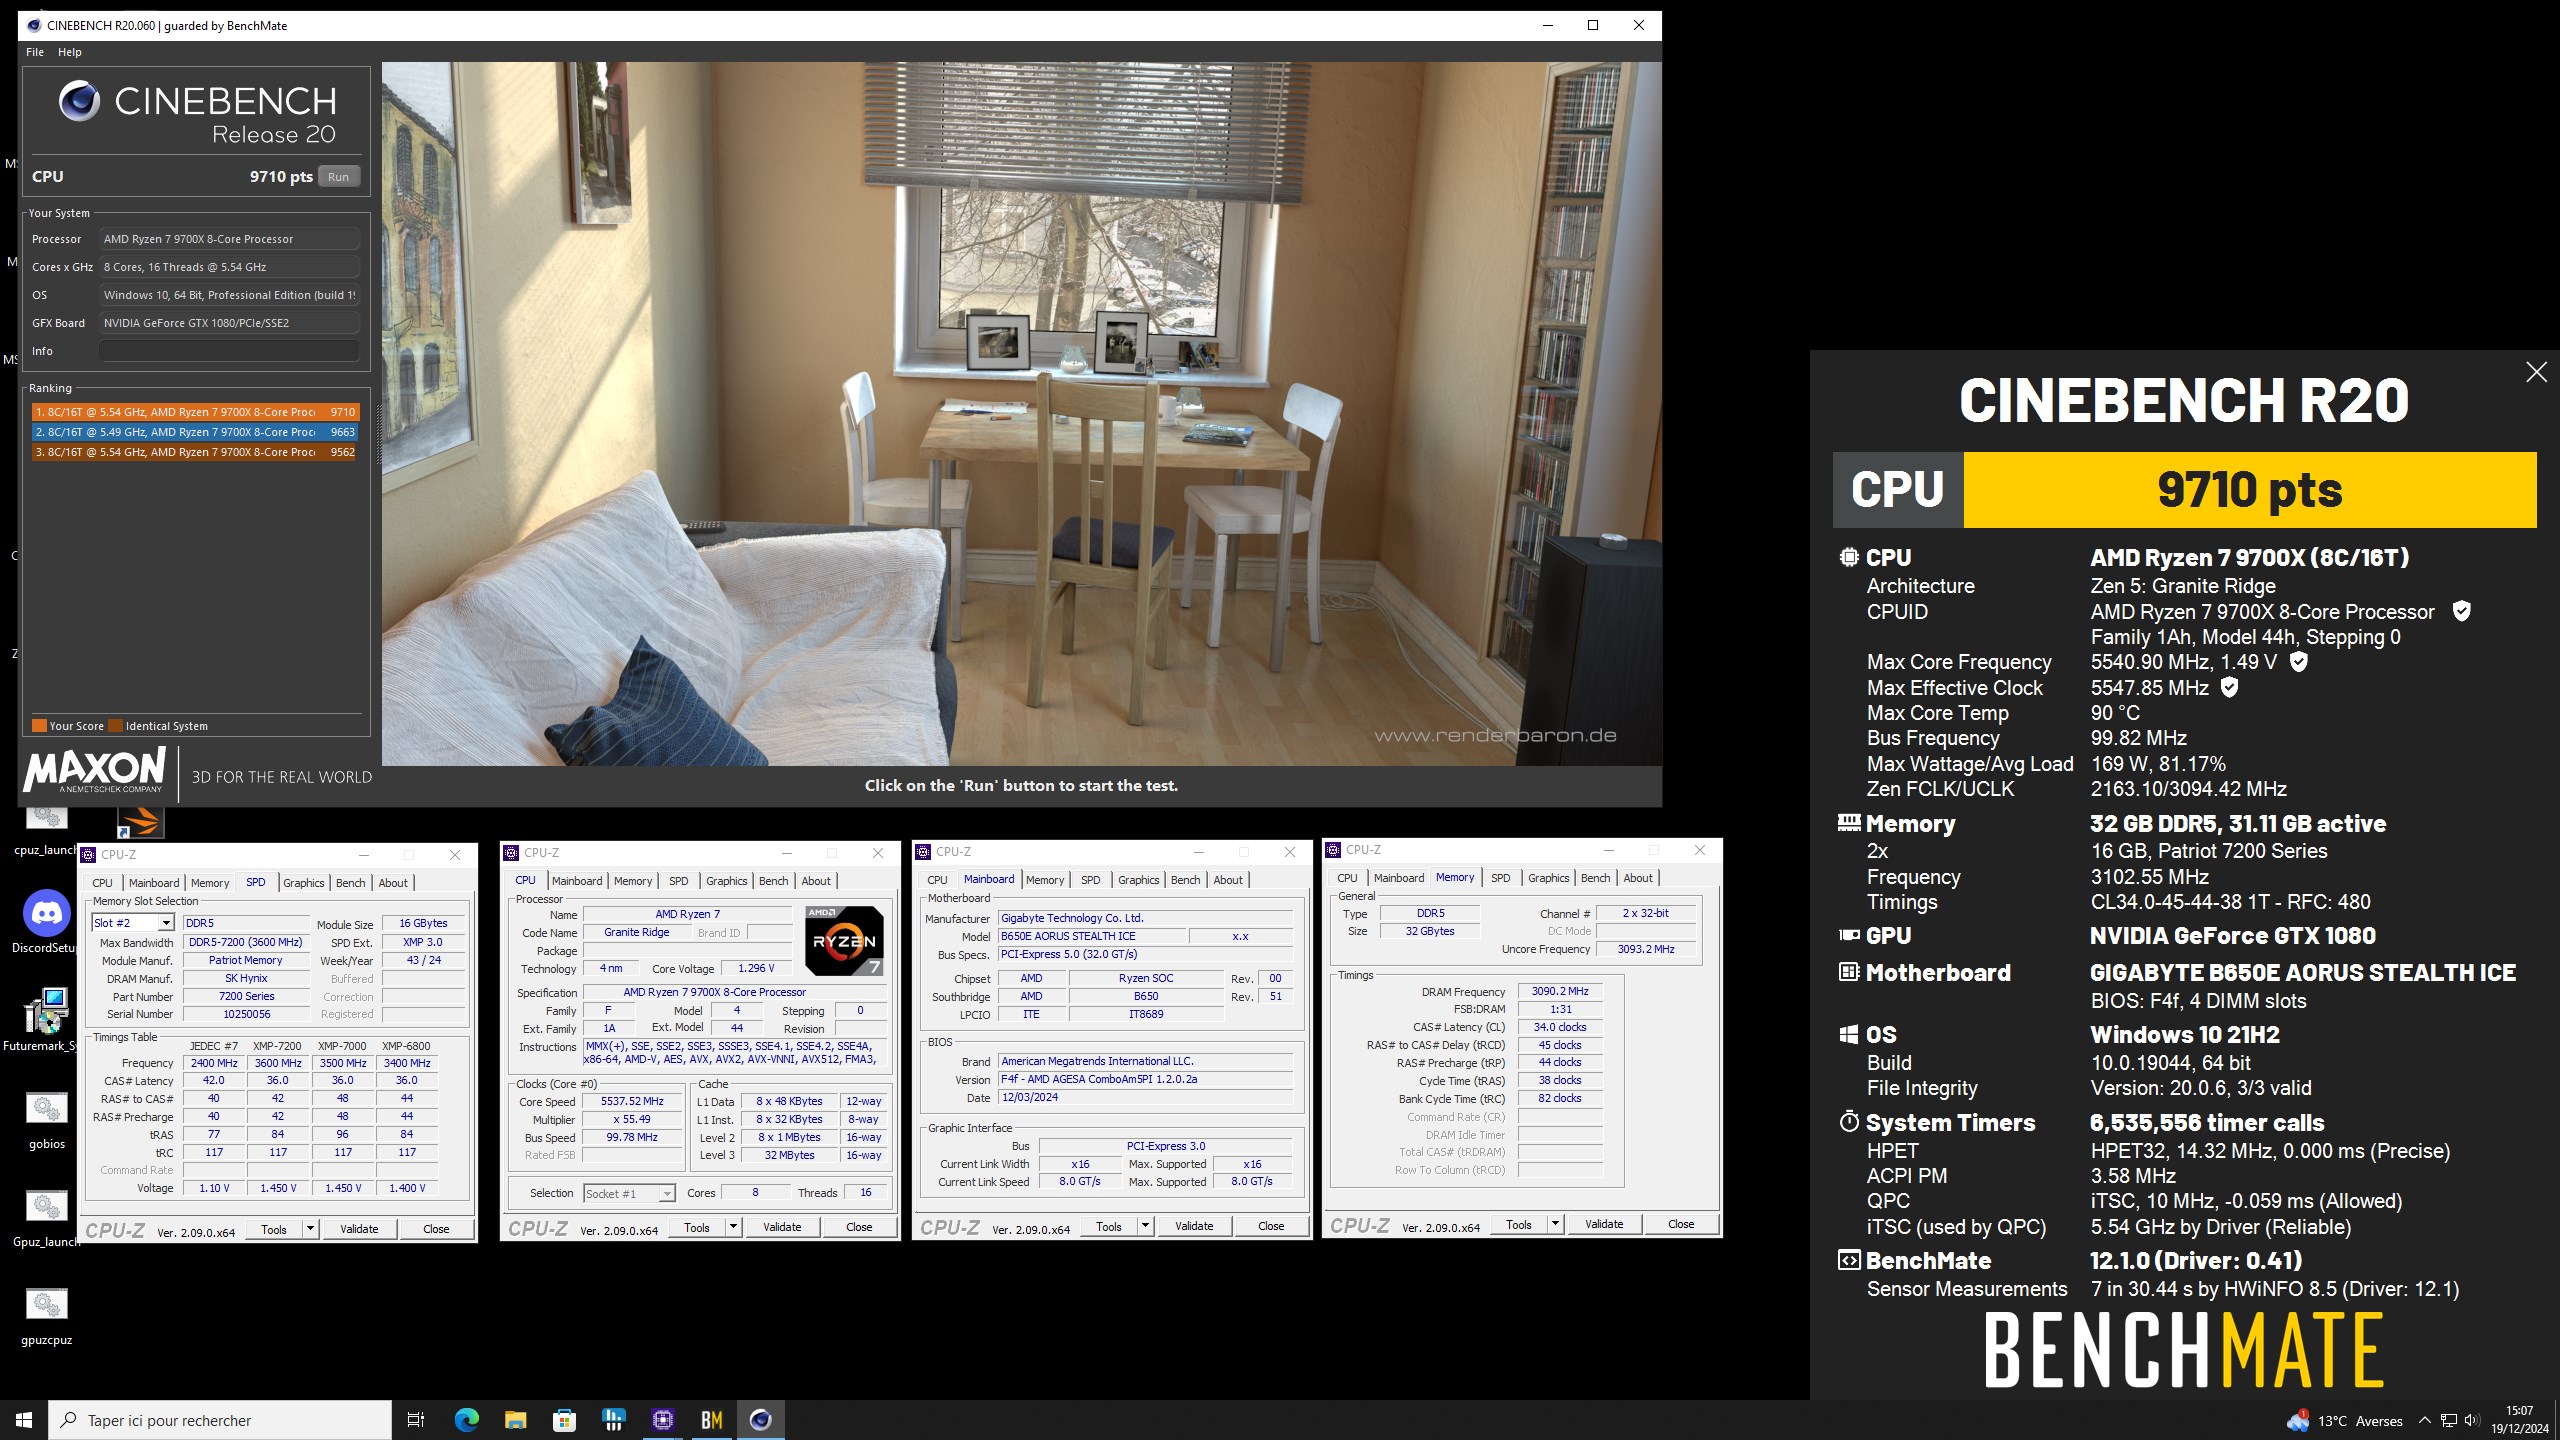Click the Cinebench icon in the title bar
This screenshot has width=2560, height=1440.
[34, 25]
